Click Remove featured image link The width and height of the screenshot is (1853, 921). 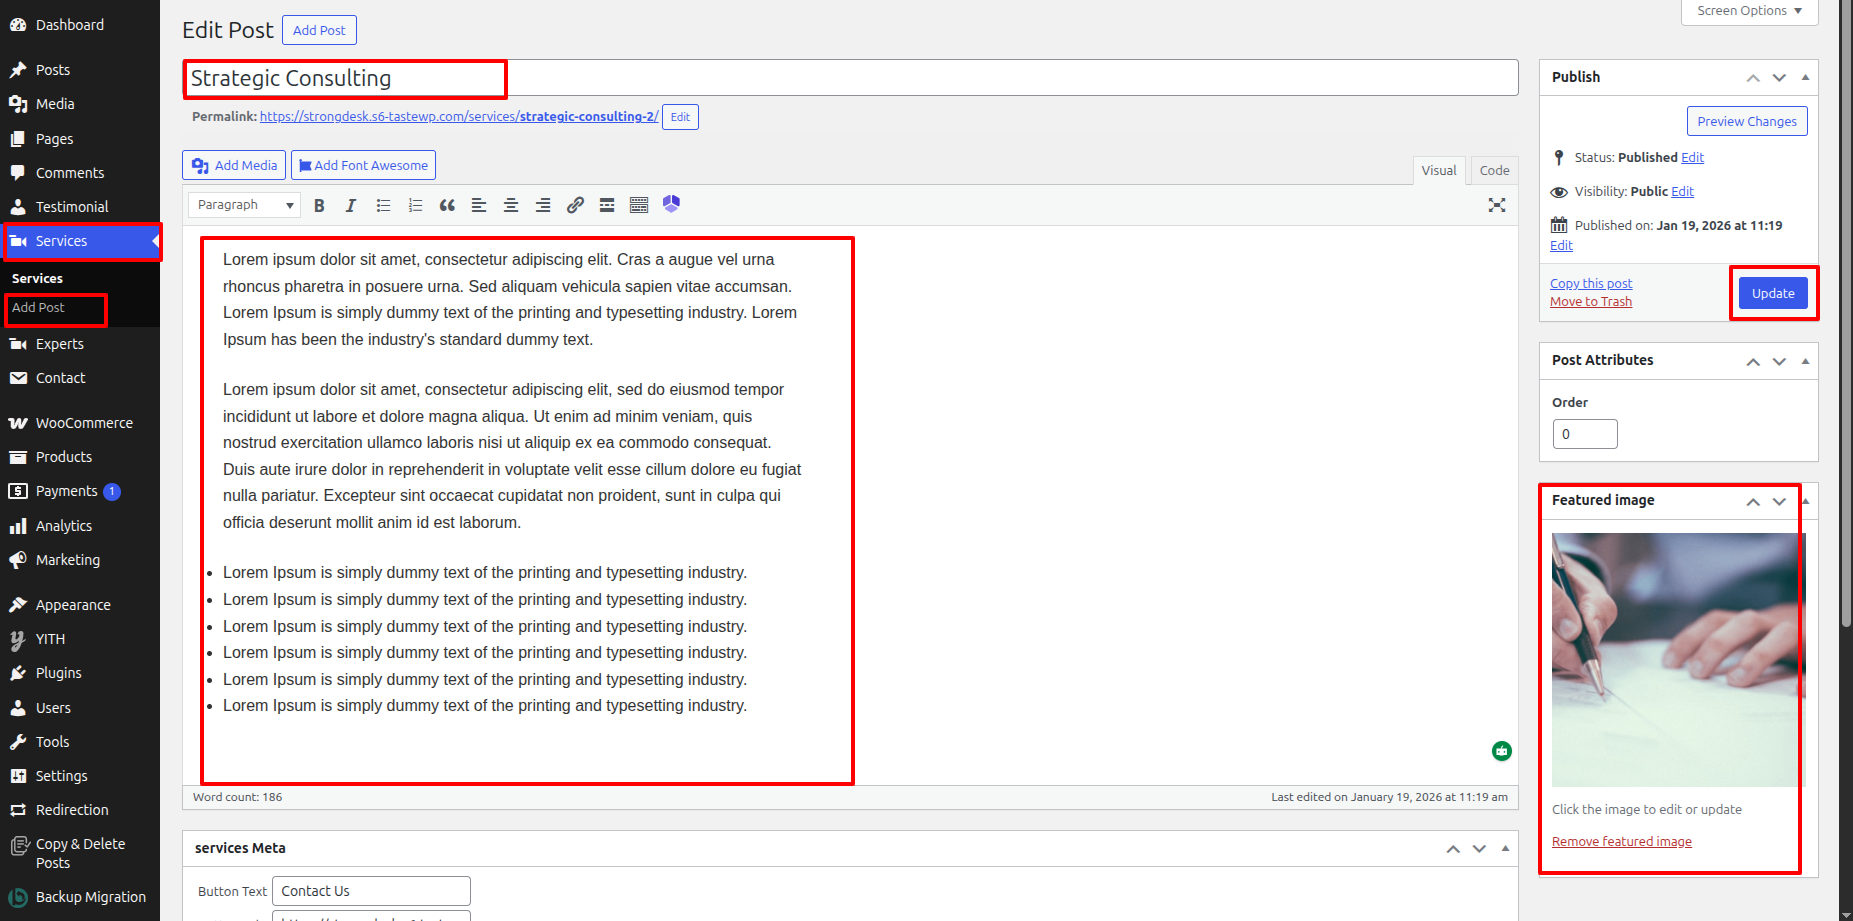pos(1621,842)
